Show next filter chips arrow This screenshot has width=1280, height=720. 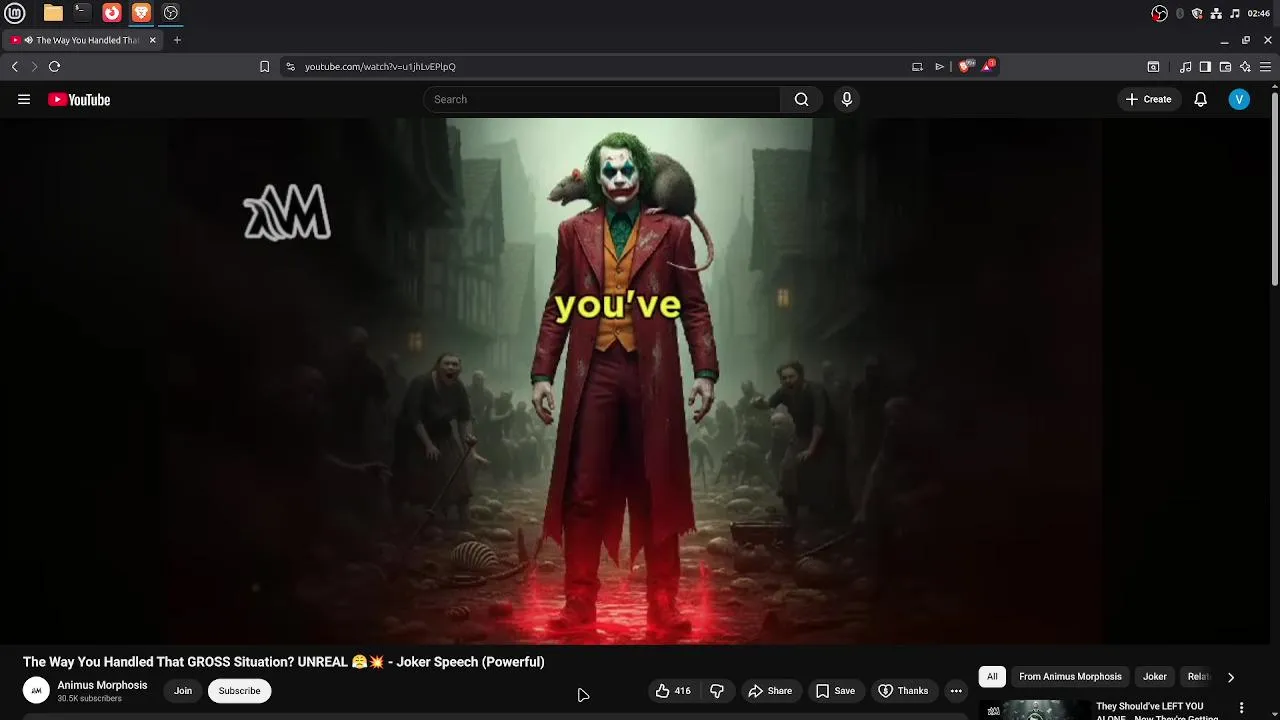[x=1231, y=677]
